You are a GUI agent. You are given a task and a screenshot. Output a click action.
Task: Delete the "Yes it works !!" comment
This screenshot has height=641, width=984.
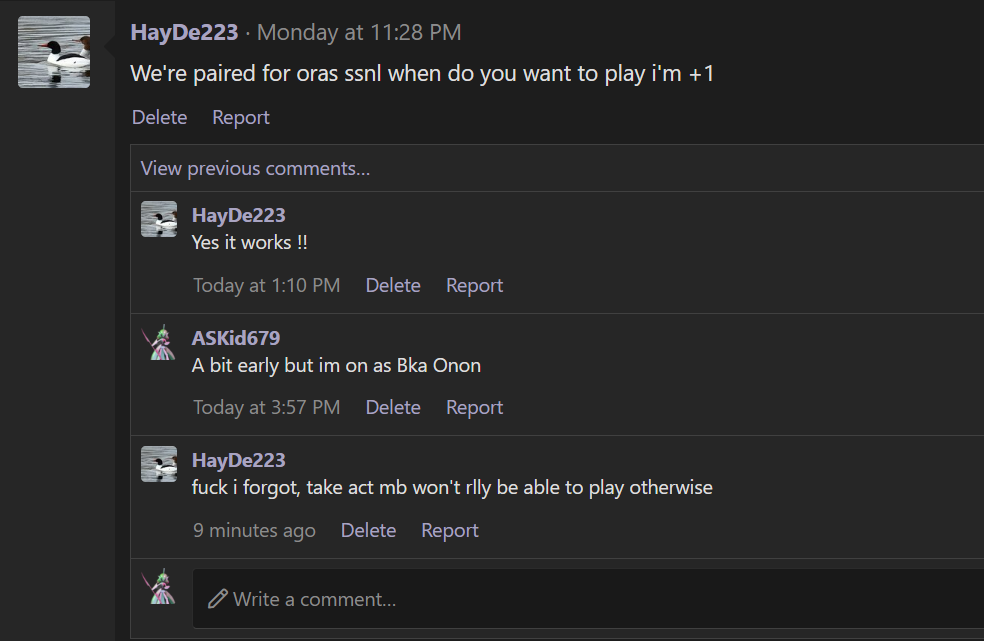pyautogui.click(x=393, y=285)
